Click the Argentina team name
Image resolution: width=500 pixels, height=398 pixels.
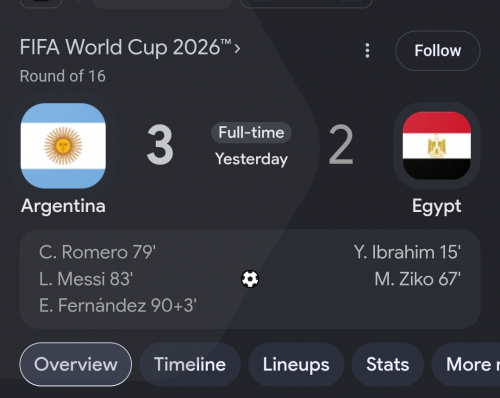63,206
